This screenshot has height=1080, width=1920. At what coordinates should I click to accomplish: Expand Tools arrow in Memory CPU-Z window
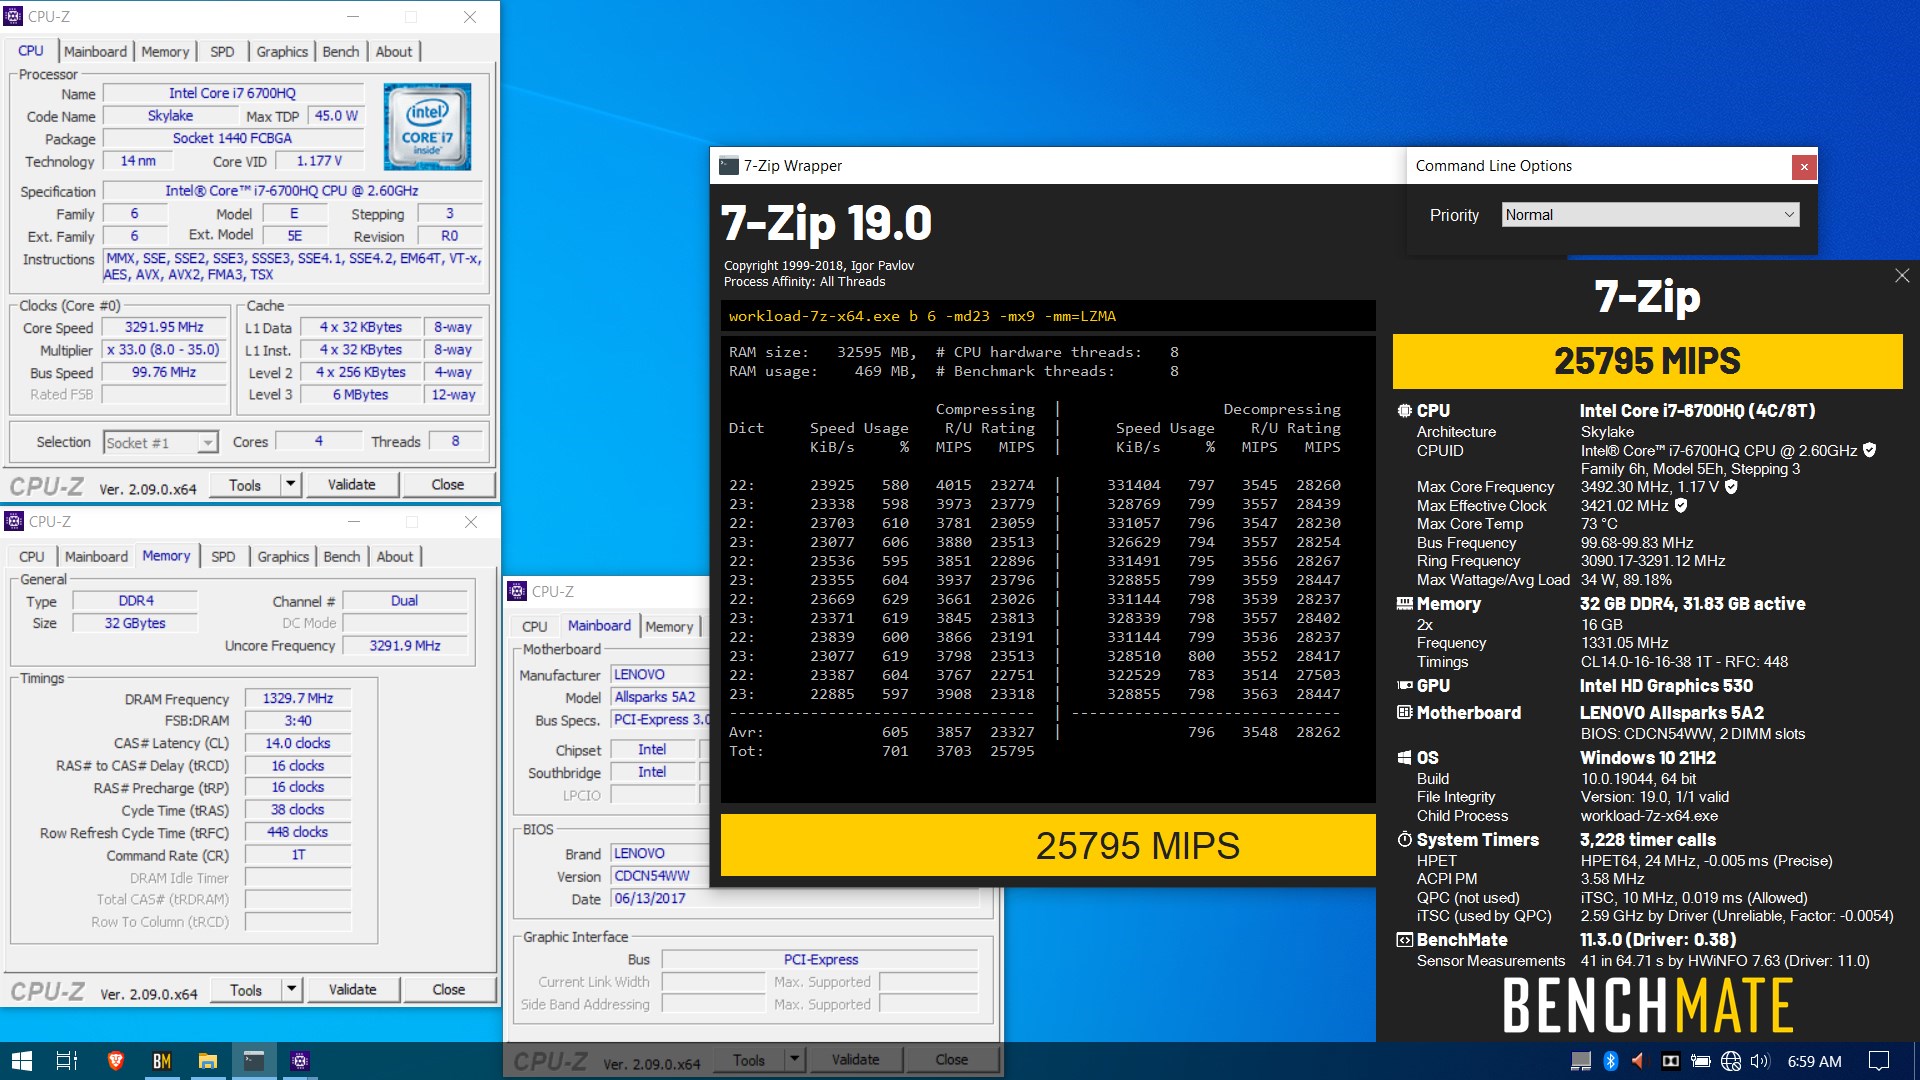[291, 989]
